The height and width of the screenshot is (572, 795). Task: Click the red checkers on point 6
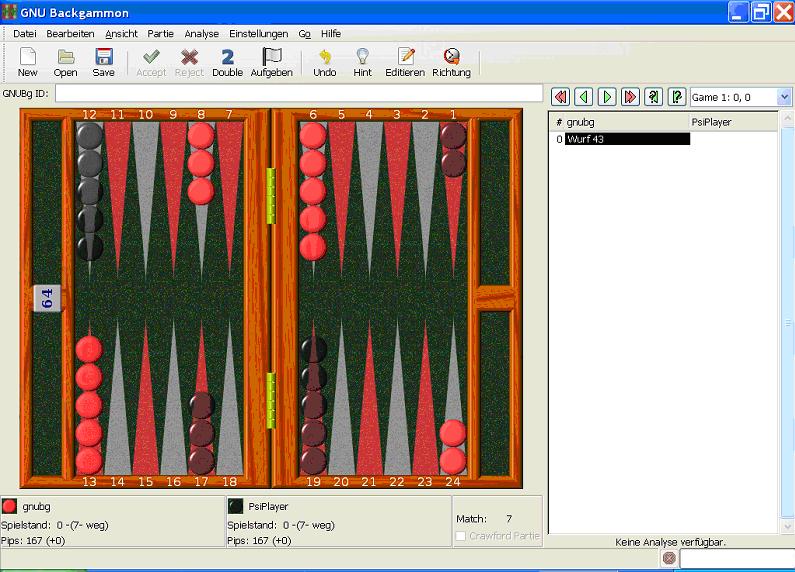[x=313, y=191]
